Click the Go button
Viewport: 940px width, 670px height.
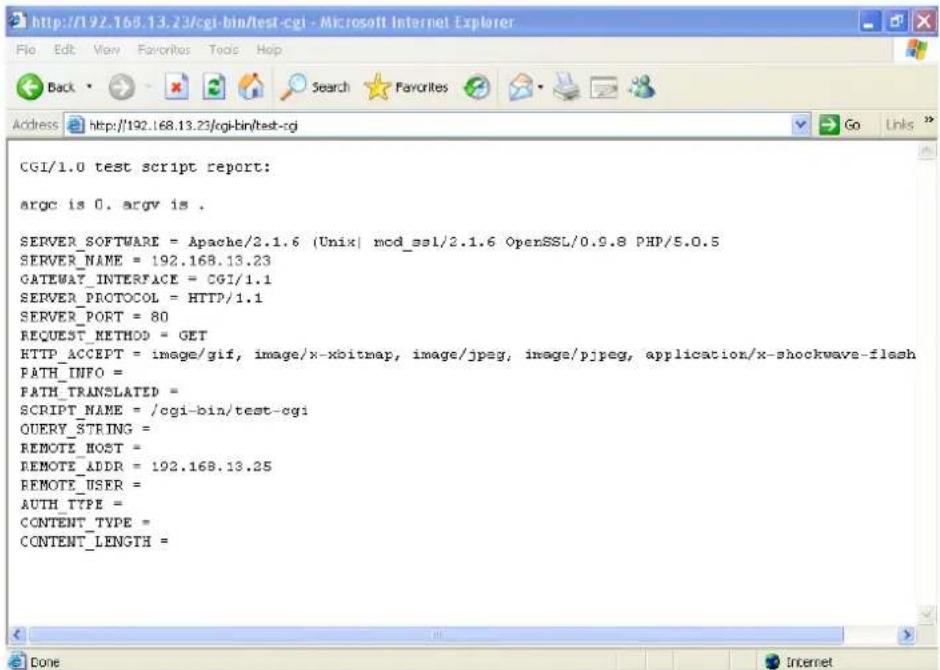pyautogui.click(x=840, y=125)
